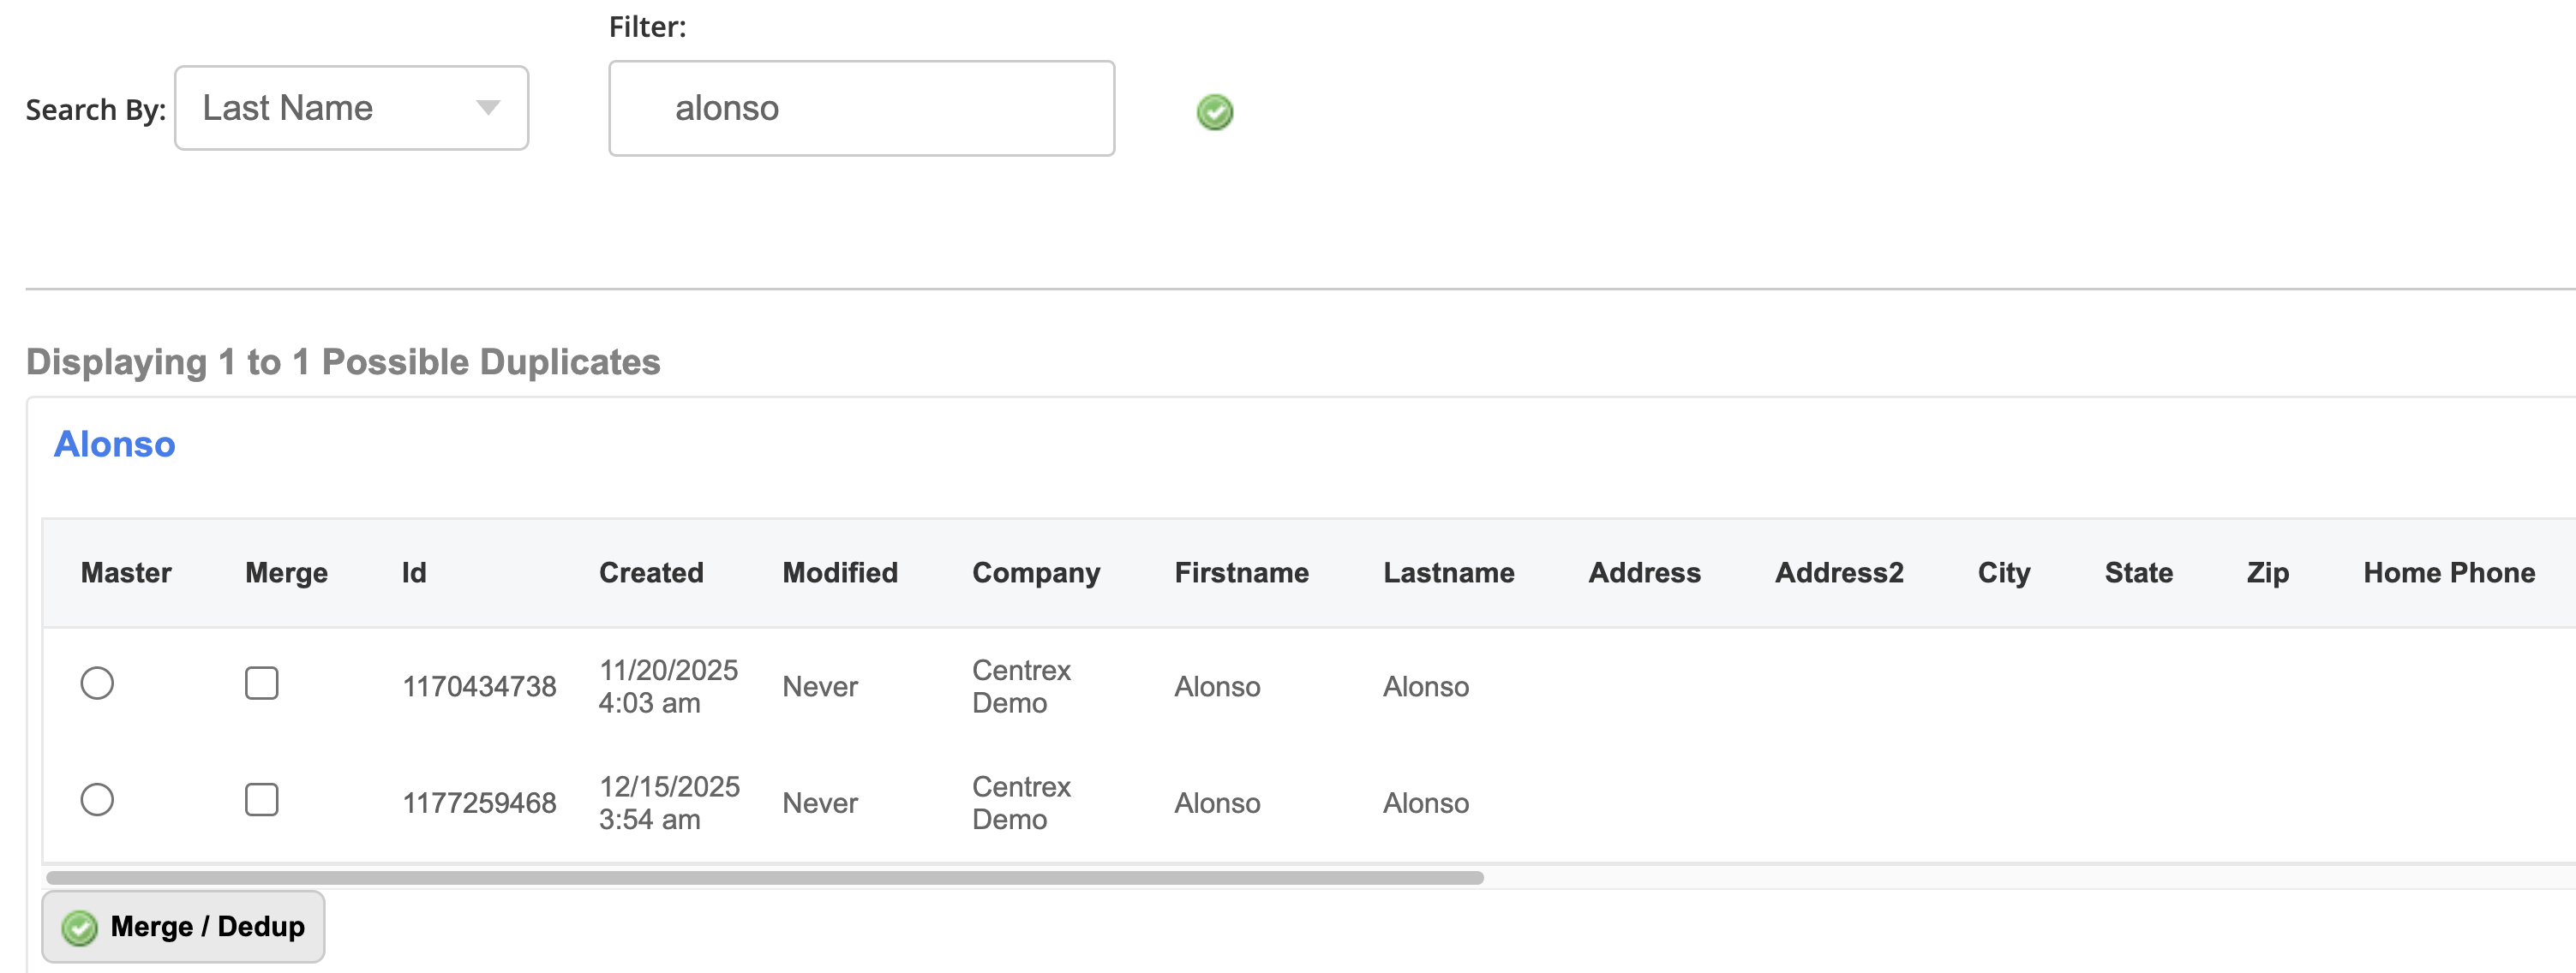Click the horizontal table scrollbar
2576x973 pixels.
coord(765,878)
